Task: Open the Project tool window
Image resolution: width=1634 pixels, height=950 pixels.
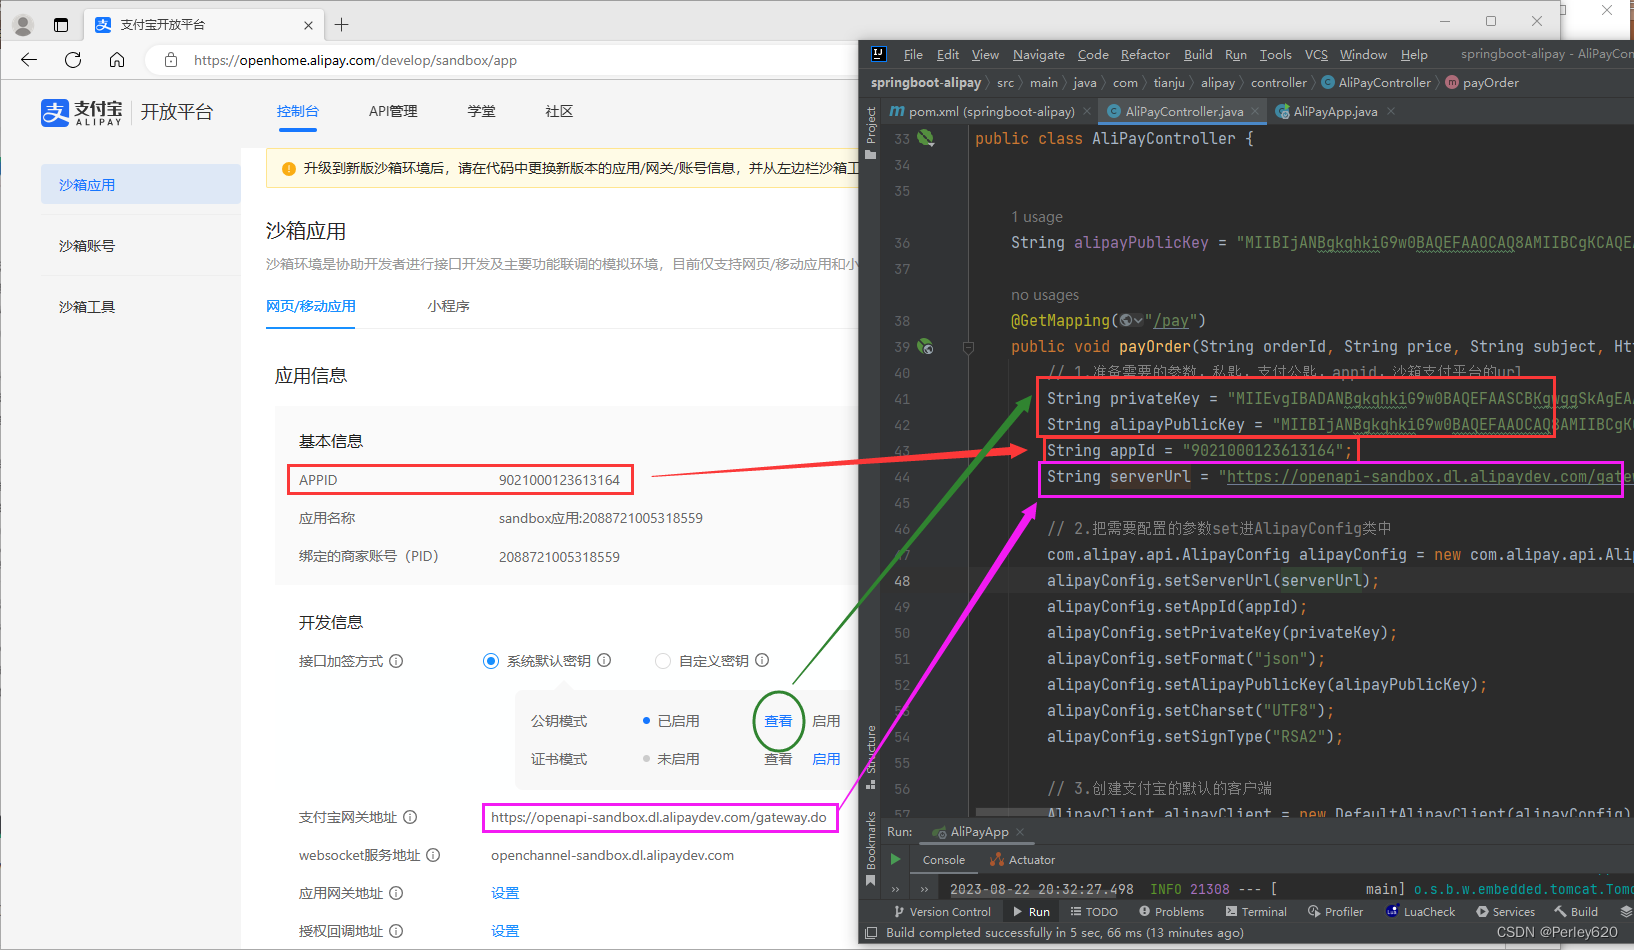Action: point(871,131)
